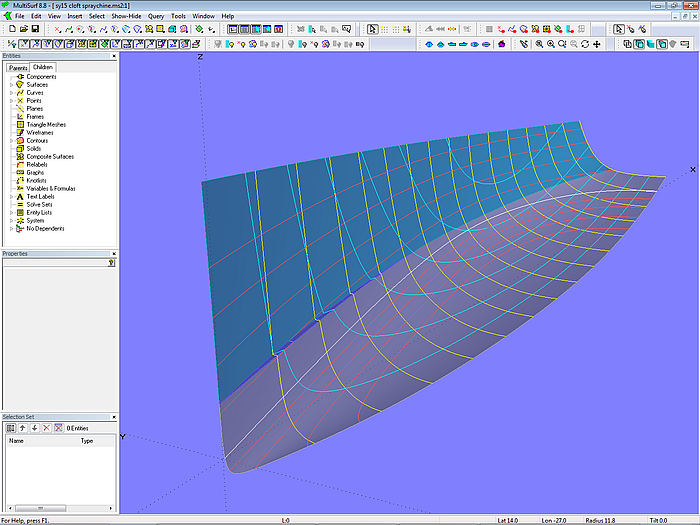Close the Entities panel
This screenshot has width=700, height=525.
[113, 56]
